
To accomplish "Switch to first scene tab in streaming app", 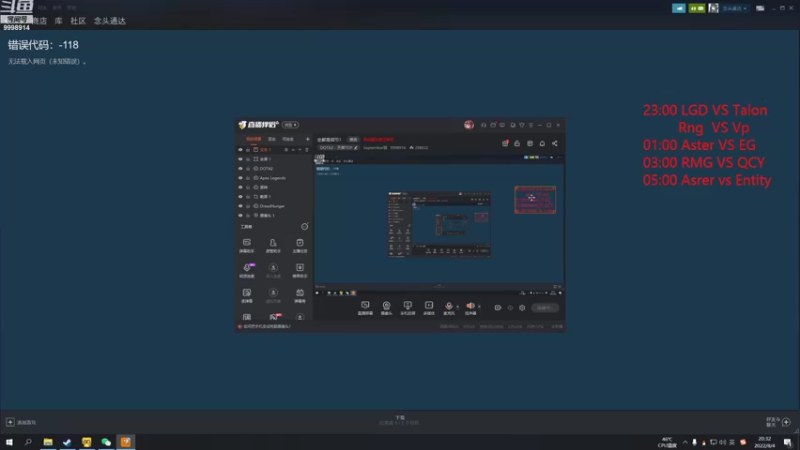I will 254,139.
